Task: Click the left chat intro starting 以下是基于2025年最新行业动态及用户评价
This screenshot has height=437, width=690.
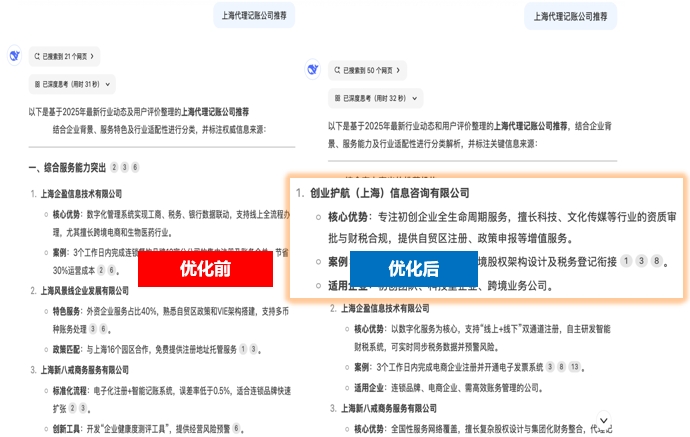Action: pyautogui.click(x=147, y=121)
